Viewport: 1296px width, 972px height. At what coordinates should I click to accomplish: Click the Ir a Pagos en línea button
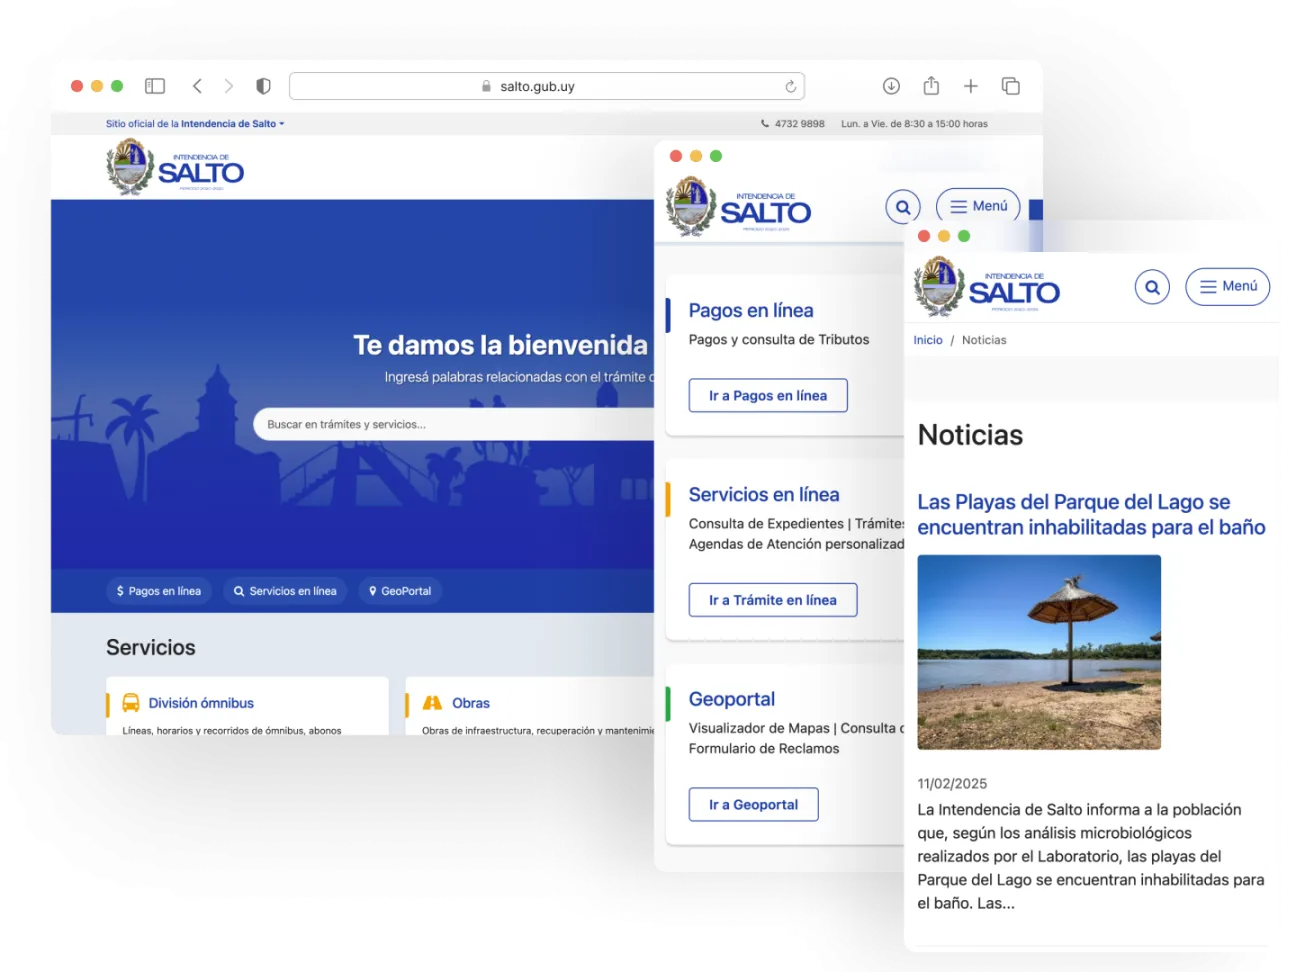[x=767, y=396]
